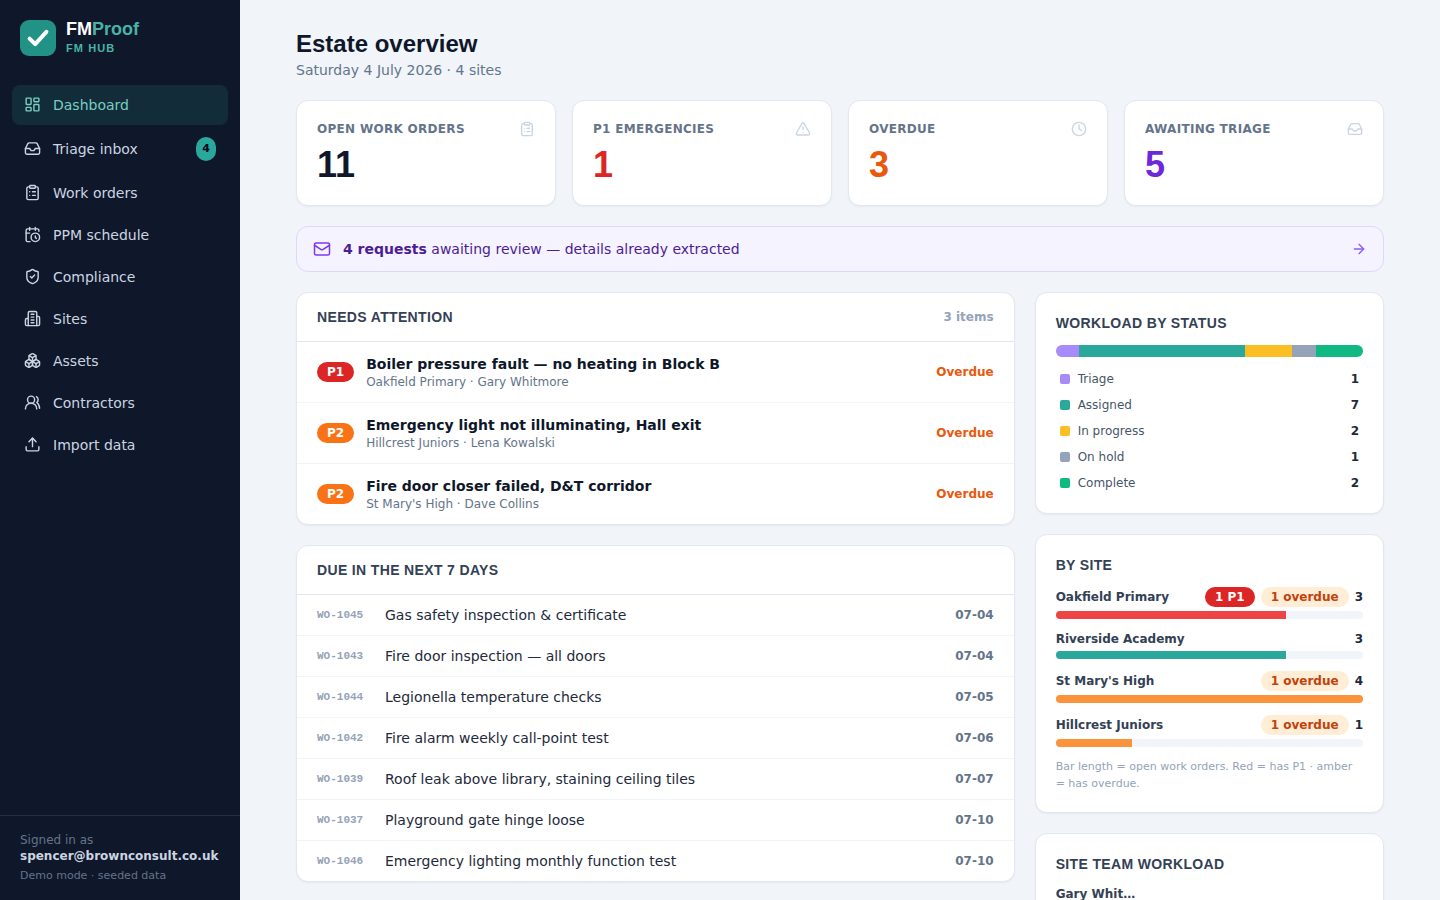Click warning triangle icon on P1 Emergencies card

click(803, 129)
